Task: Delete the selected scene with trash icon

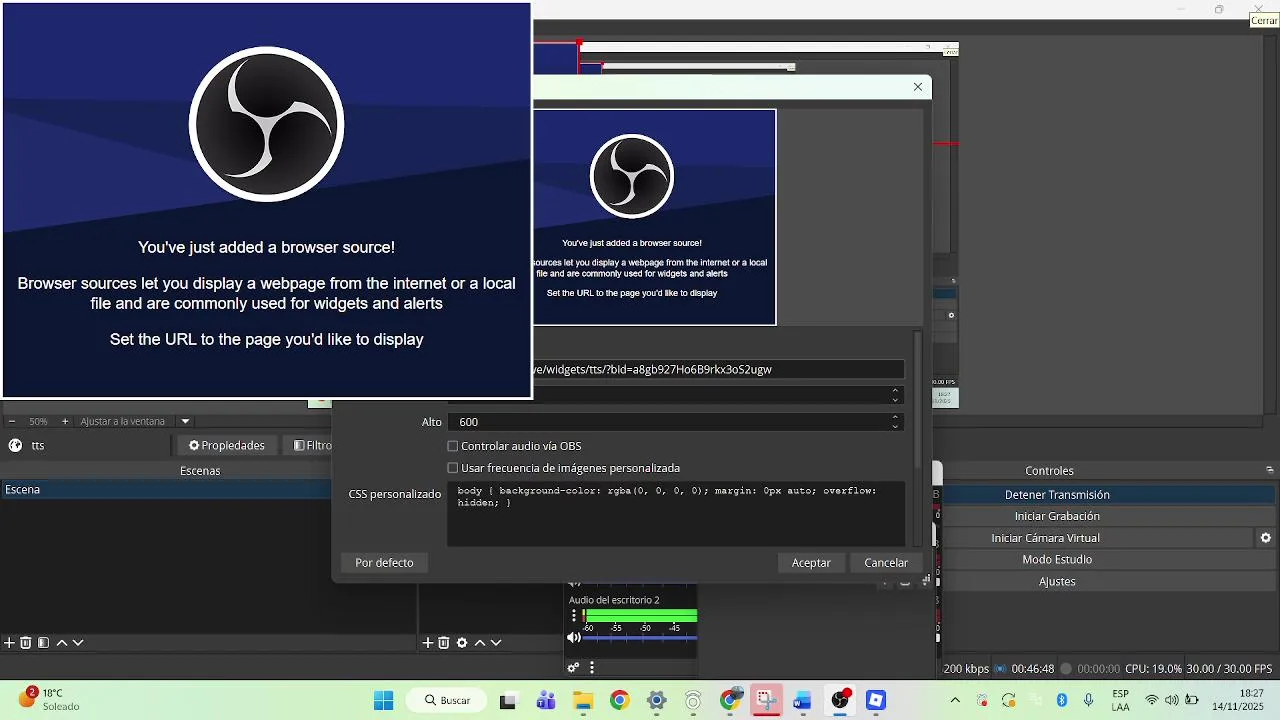Action: click(26, 643)
